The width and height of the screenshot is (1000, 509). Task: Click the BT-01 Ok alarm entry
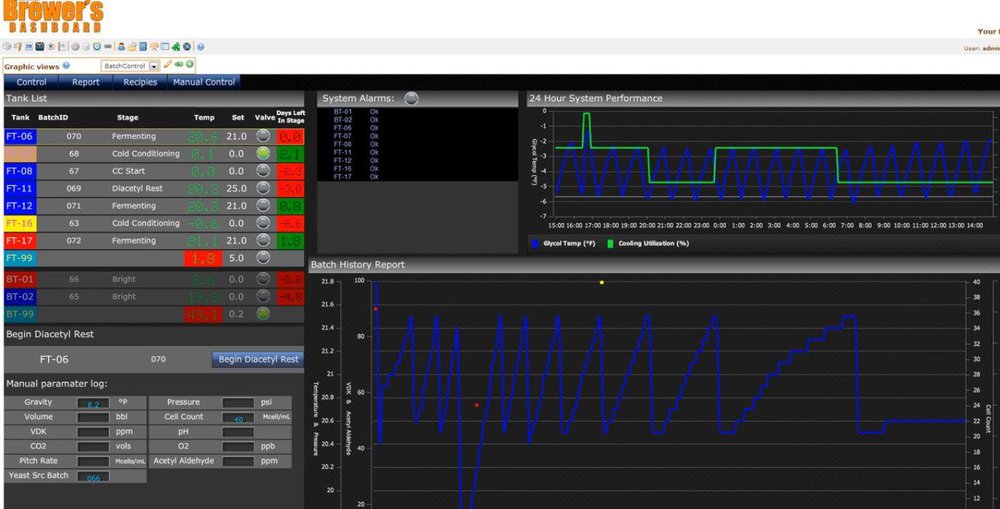point(356,112)
